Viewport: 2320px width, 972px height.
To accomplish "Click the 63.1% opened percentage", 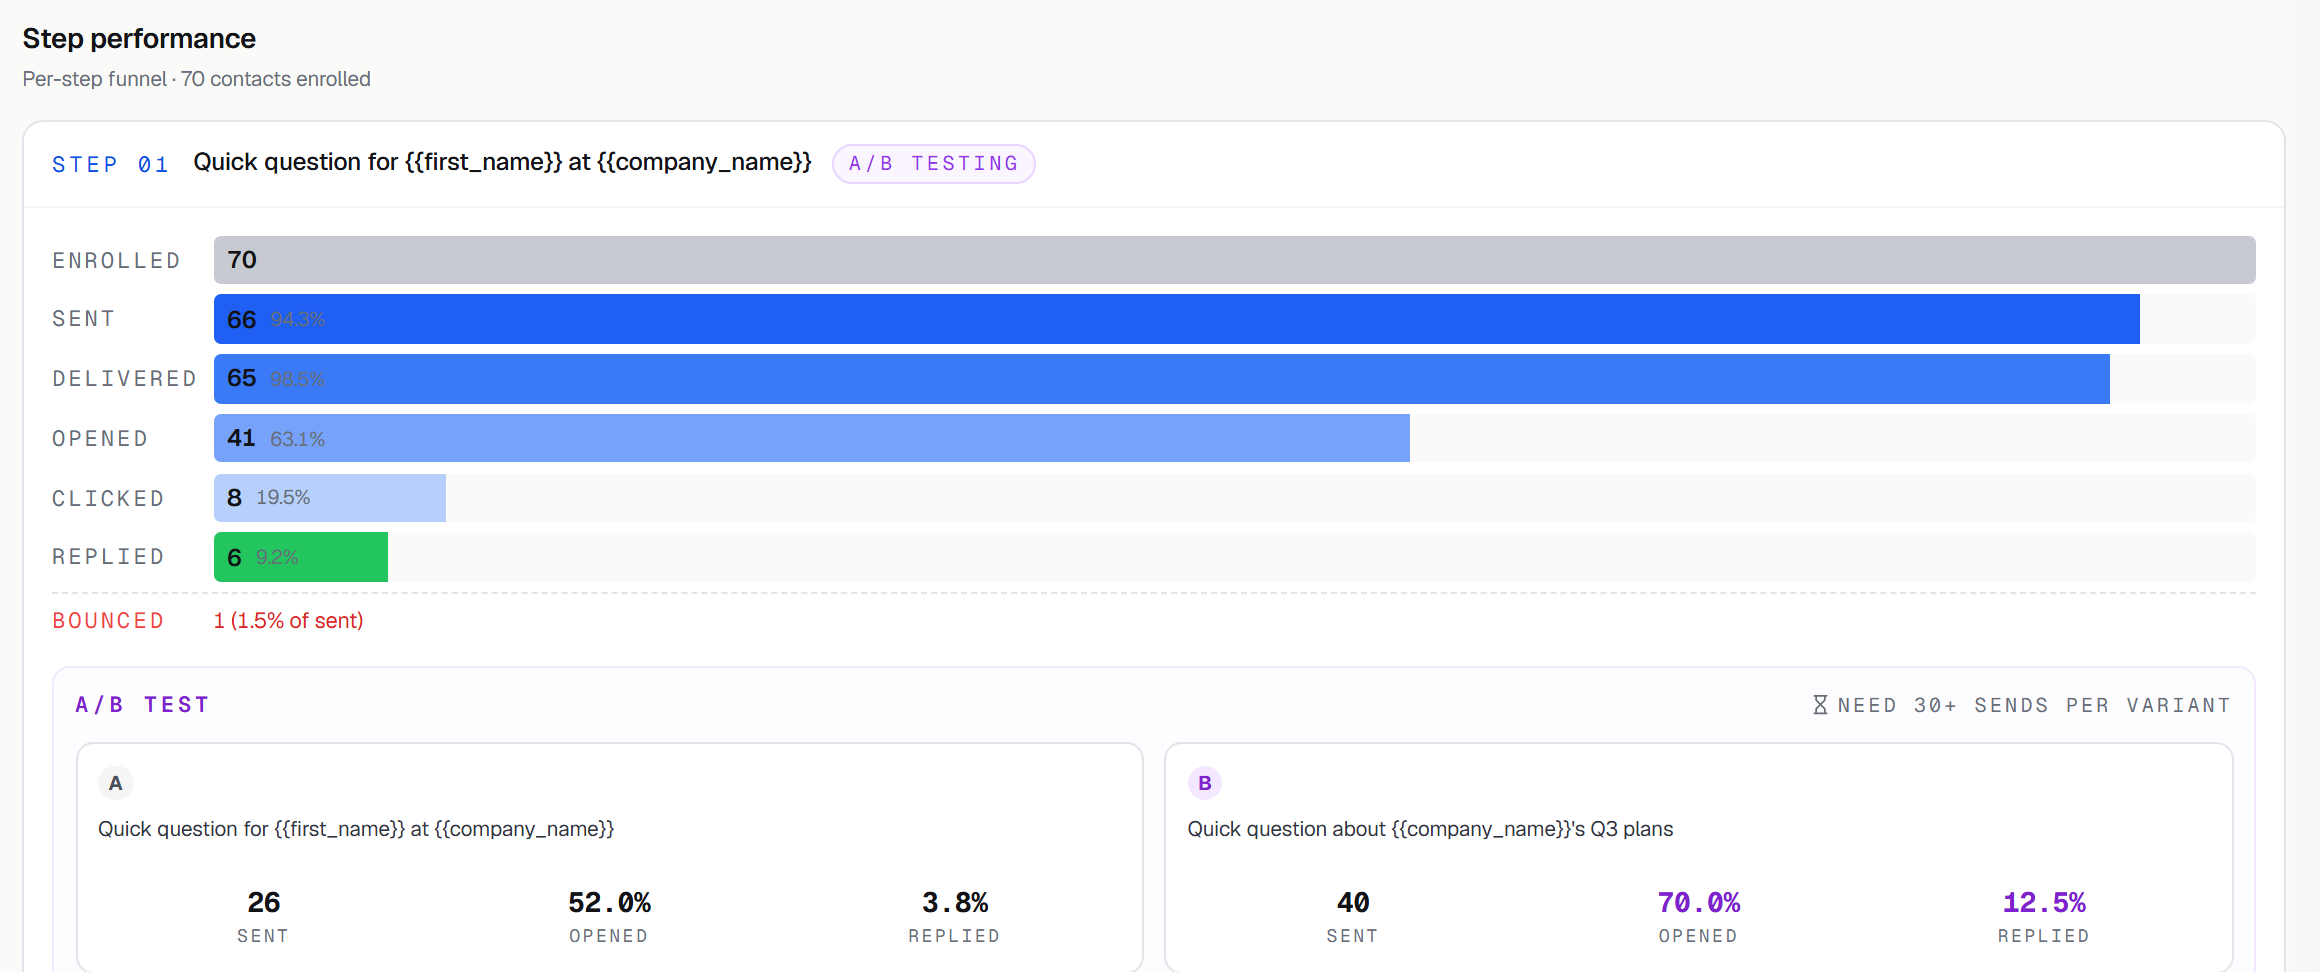I will click(297, 439).
